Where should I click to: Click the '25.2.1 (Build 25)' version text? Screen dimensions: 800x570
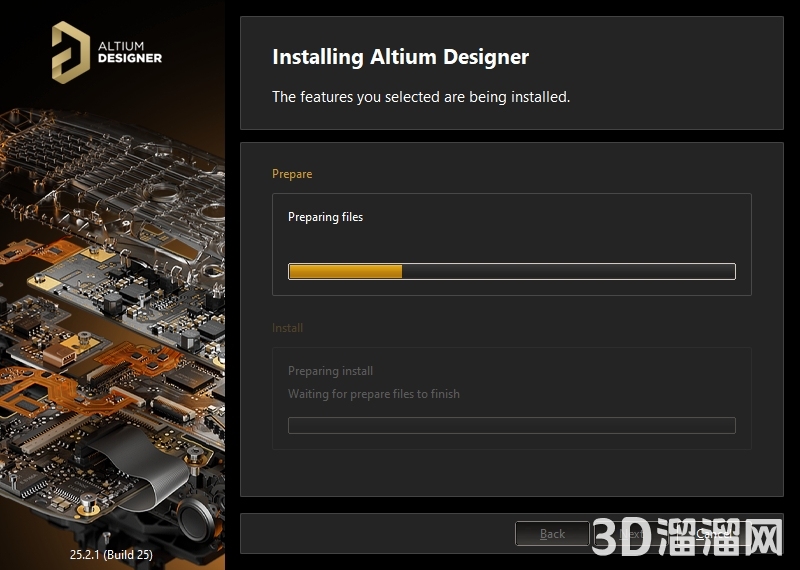tap(111, 554)
